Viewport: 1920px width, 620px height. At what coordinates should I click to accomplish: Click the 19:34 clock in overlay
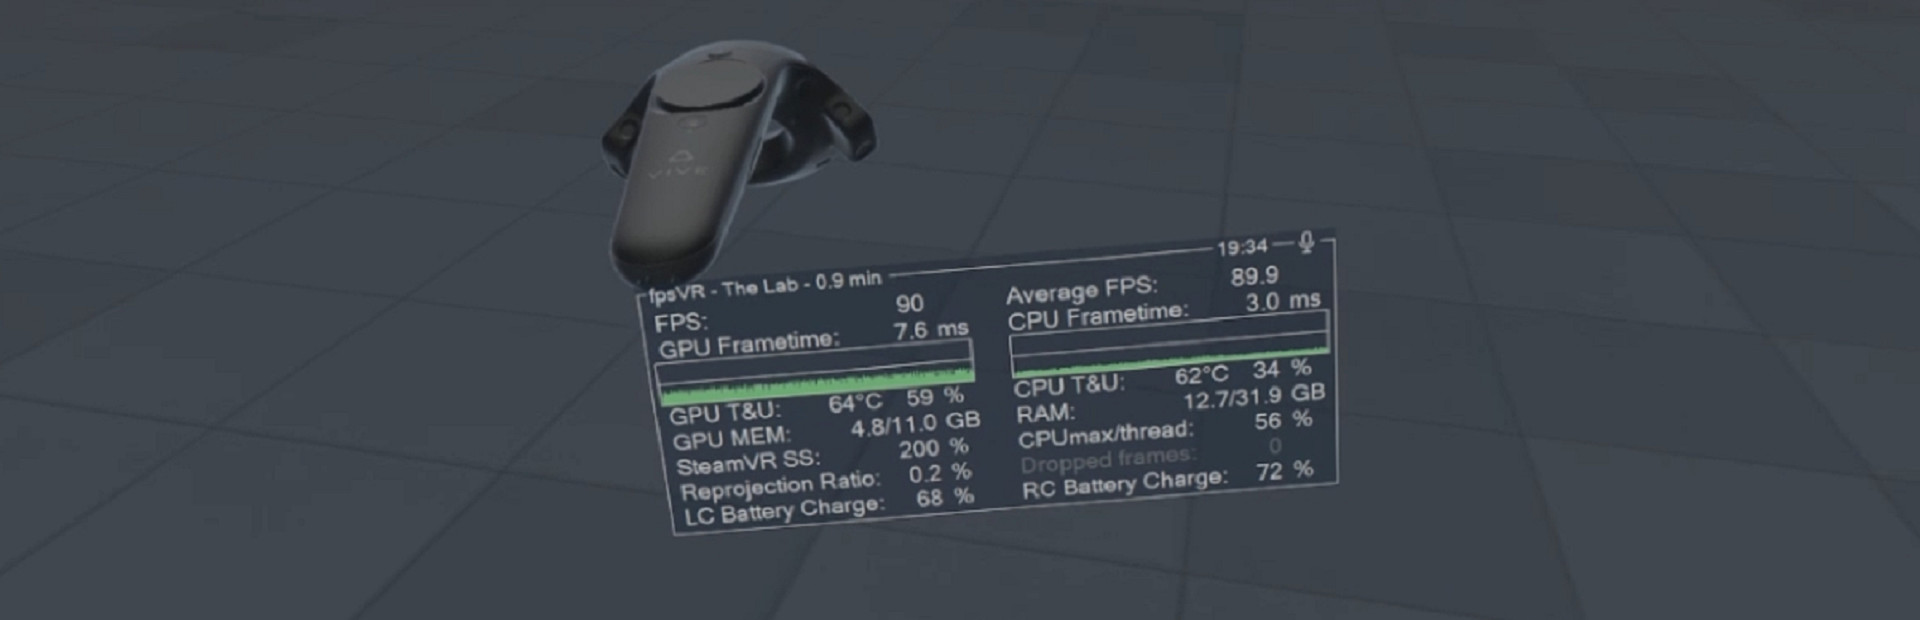pos(1241,247)
